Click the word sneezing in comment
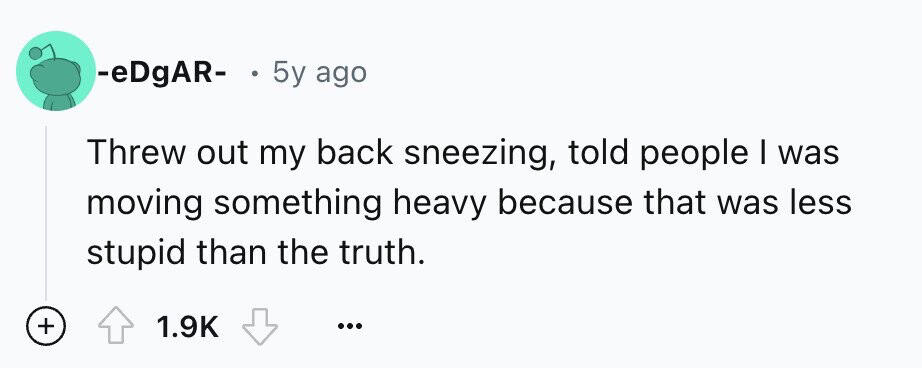 [479, 153]
